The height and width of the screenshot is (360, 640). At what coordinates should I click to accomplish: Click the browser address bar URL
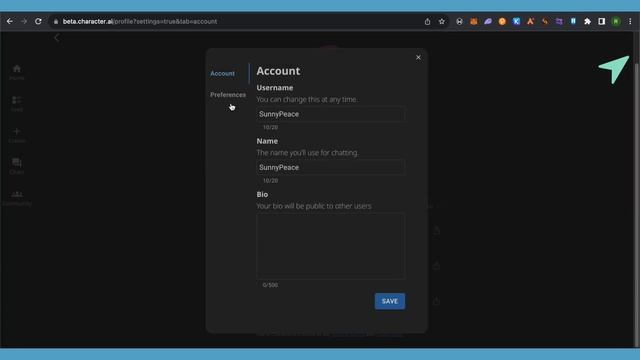(140, 22)
